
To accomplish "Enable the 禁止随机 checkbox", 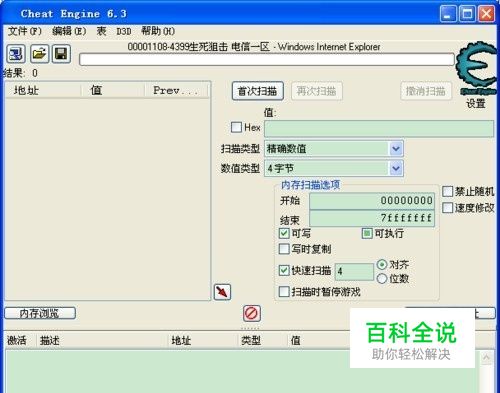I will tap(447, 191).
